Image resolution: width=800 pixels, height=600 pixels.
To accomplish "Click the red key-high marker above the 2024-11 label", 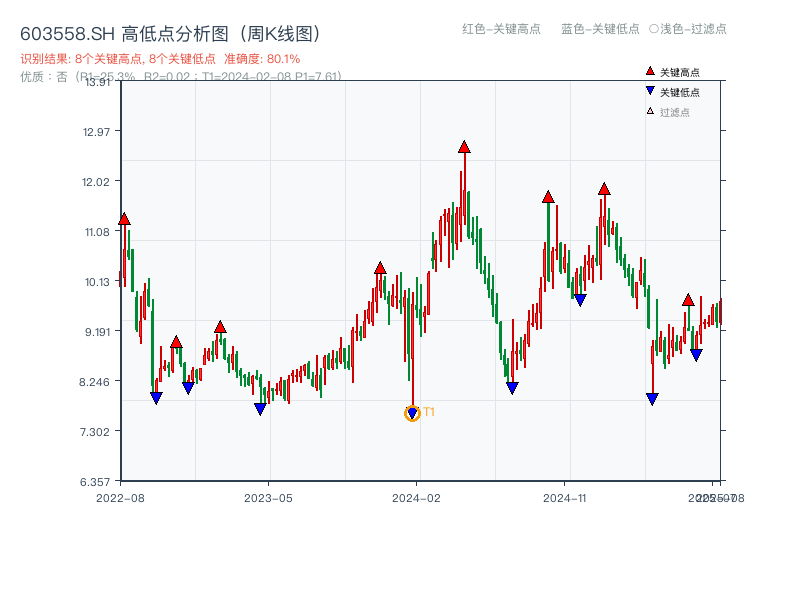I will [x=548, y=197].
